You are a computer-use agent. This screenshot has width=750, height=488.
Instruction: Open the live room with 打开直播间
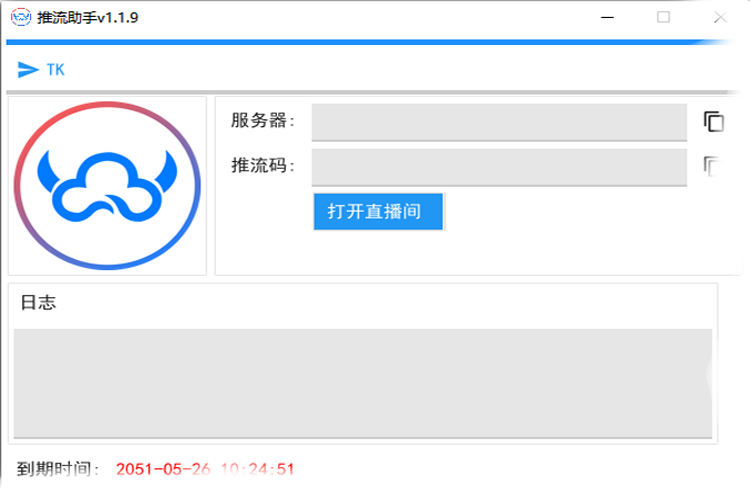pos(378,211)
